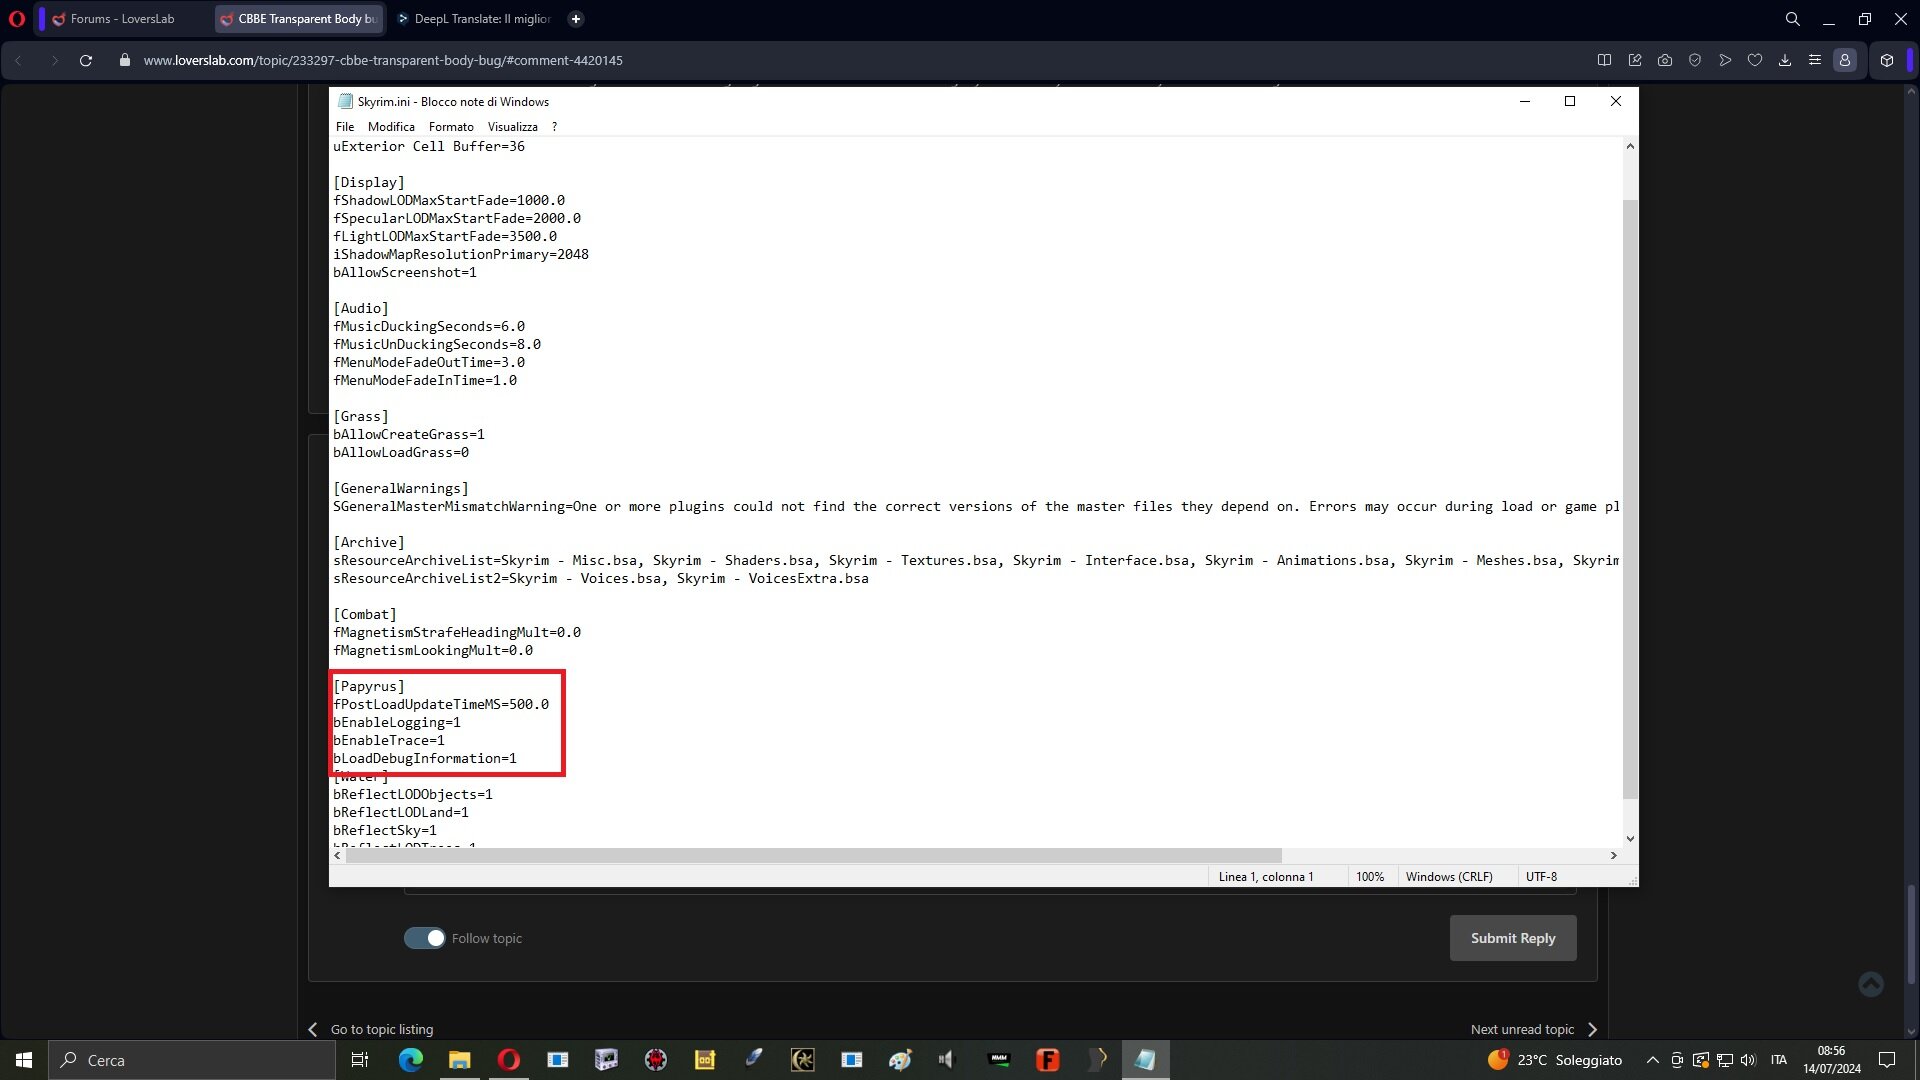Open the new tab plus button
This screenshot has height=1080, width=1920.
tap(576, 19)
